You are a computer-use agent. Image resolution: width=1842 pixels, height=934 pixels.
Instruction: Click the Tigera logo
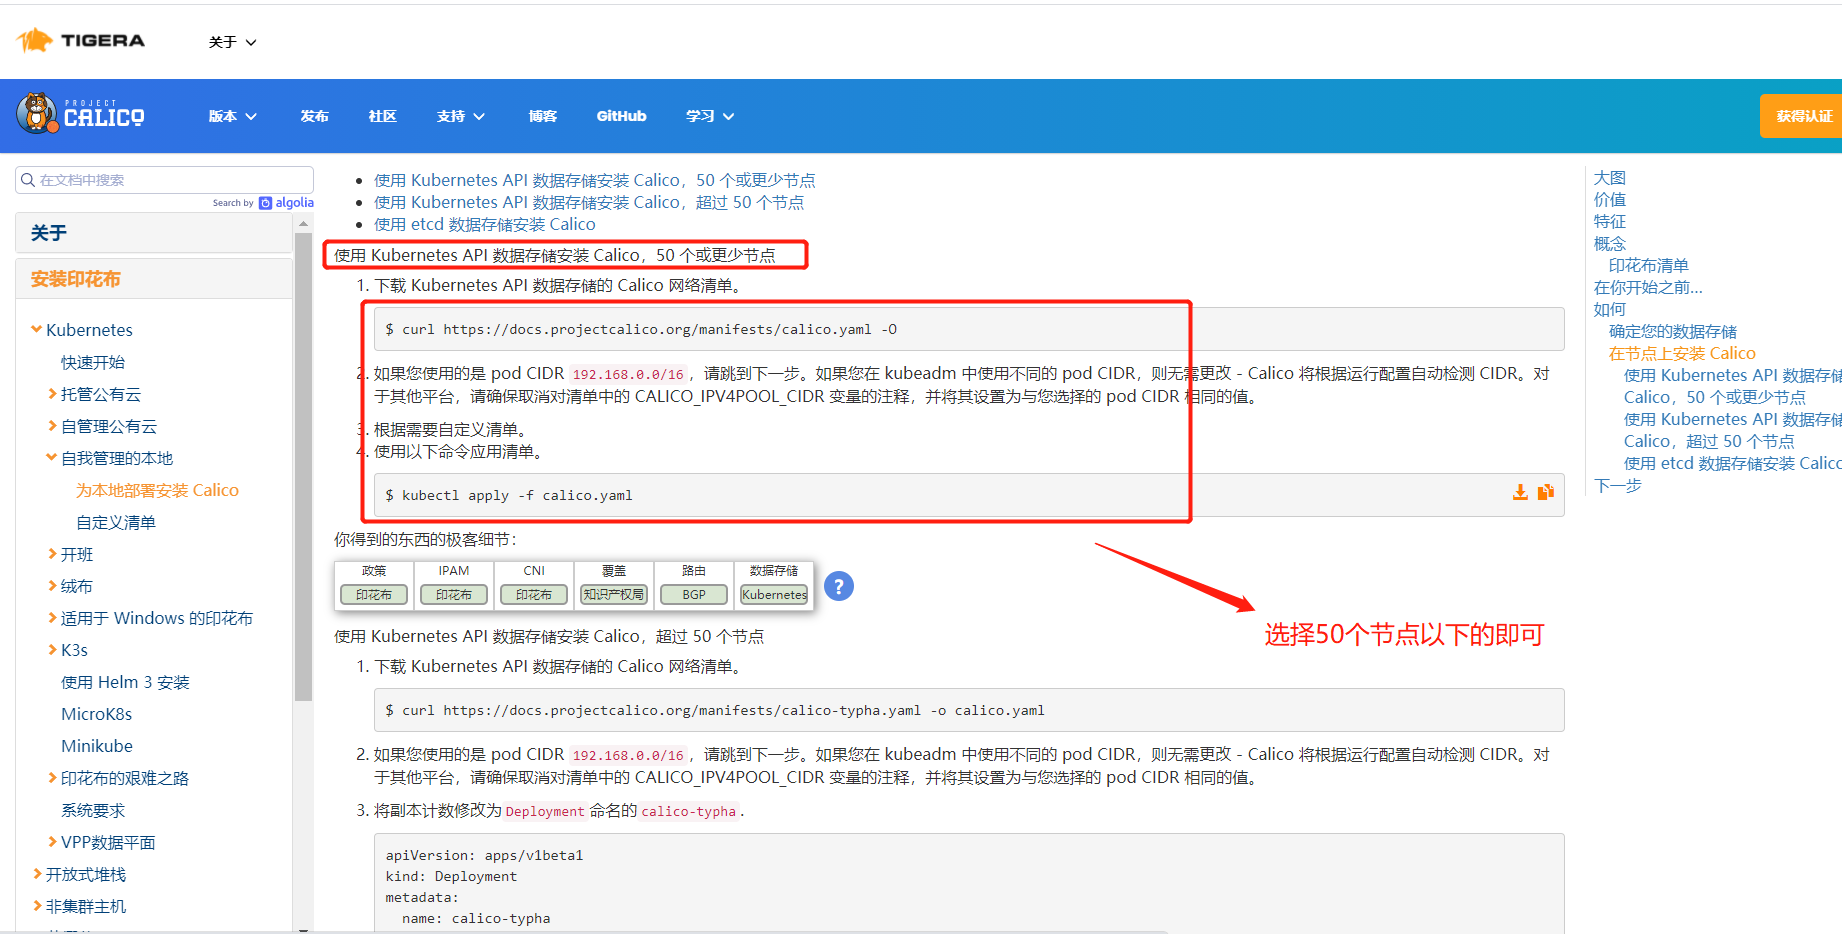[x=81, y=41]
